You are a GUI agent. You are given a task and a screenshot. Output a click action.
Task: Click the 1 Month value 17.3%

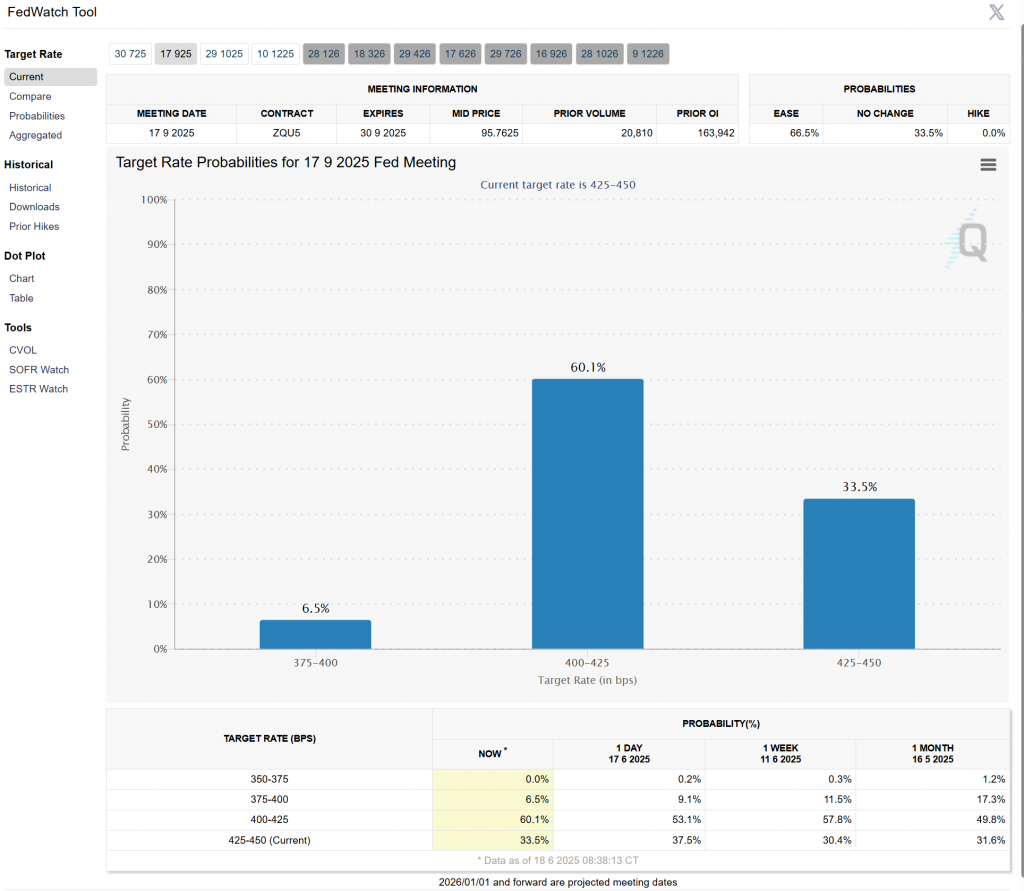(x=990, y=799)
